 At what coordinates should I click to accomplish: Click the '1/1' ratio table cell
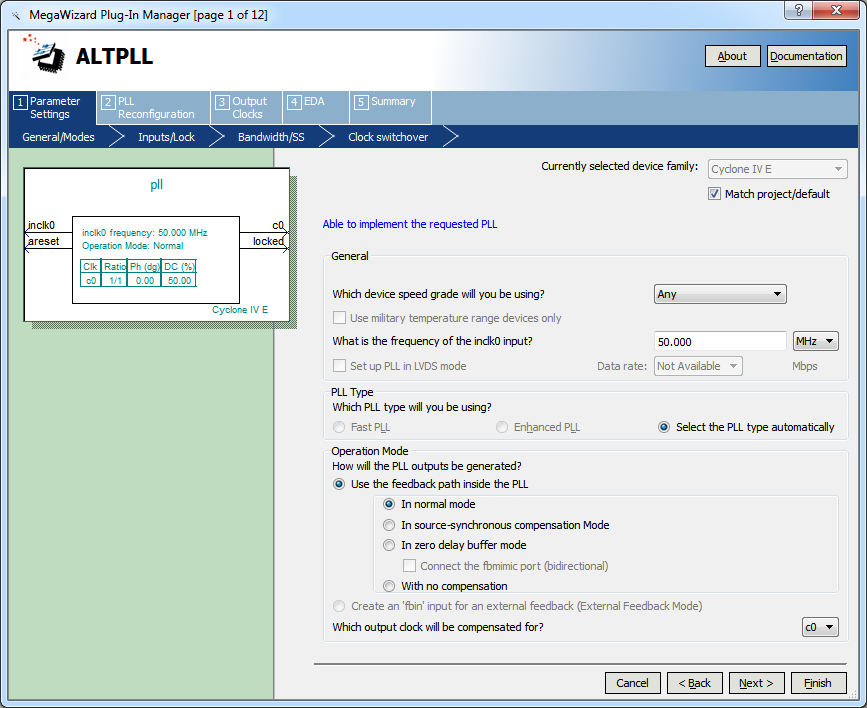pyautogui.click(x=115, y=280)
